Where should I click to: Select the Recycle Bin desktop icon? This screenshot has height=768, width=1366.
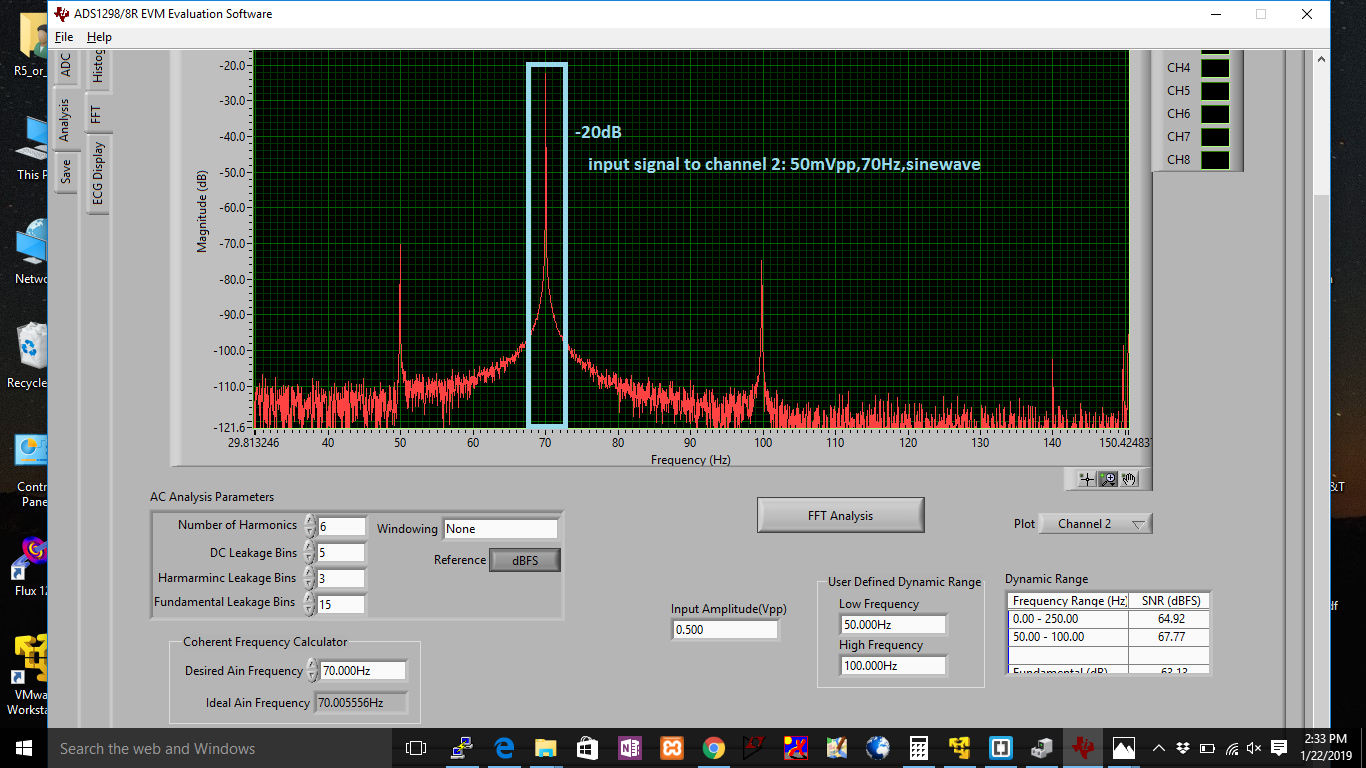click(27, 355)
